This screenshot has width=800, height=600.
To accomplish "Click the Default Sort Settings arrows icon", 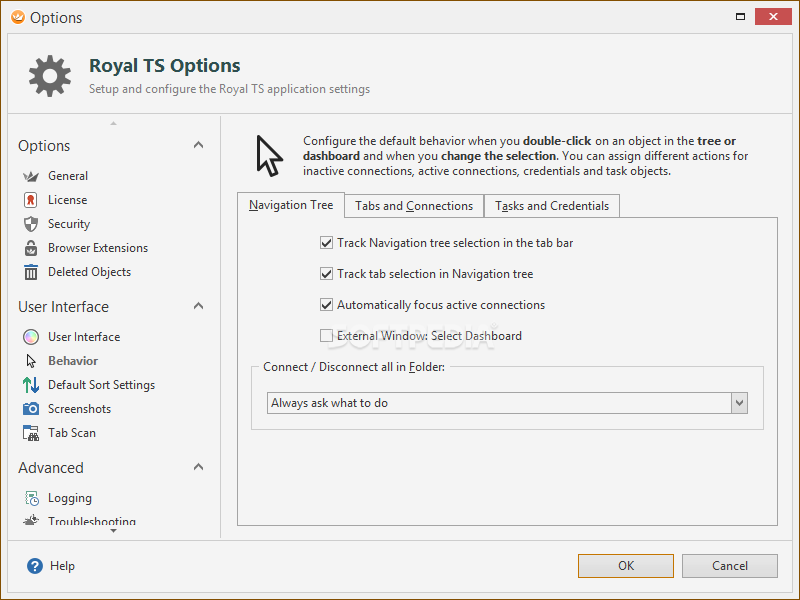I will [x=31, y=385].
